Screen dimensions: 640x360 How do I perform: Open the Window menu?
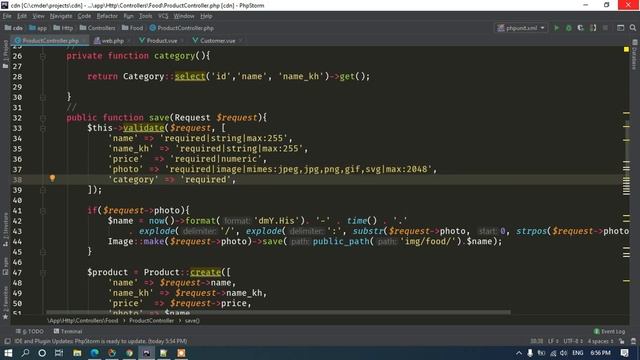pos(184,16)
